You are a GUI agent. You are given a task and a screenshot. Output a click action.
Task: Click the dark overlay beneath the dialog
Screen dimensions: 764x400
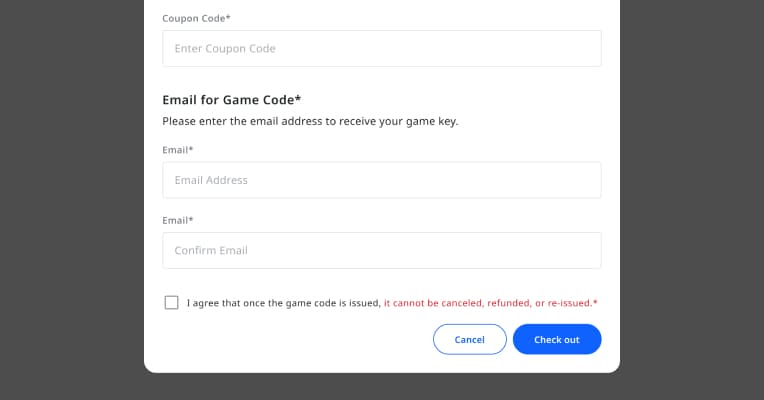pyautogui.click(x=382, y=387)
